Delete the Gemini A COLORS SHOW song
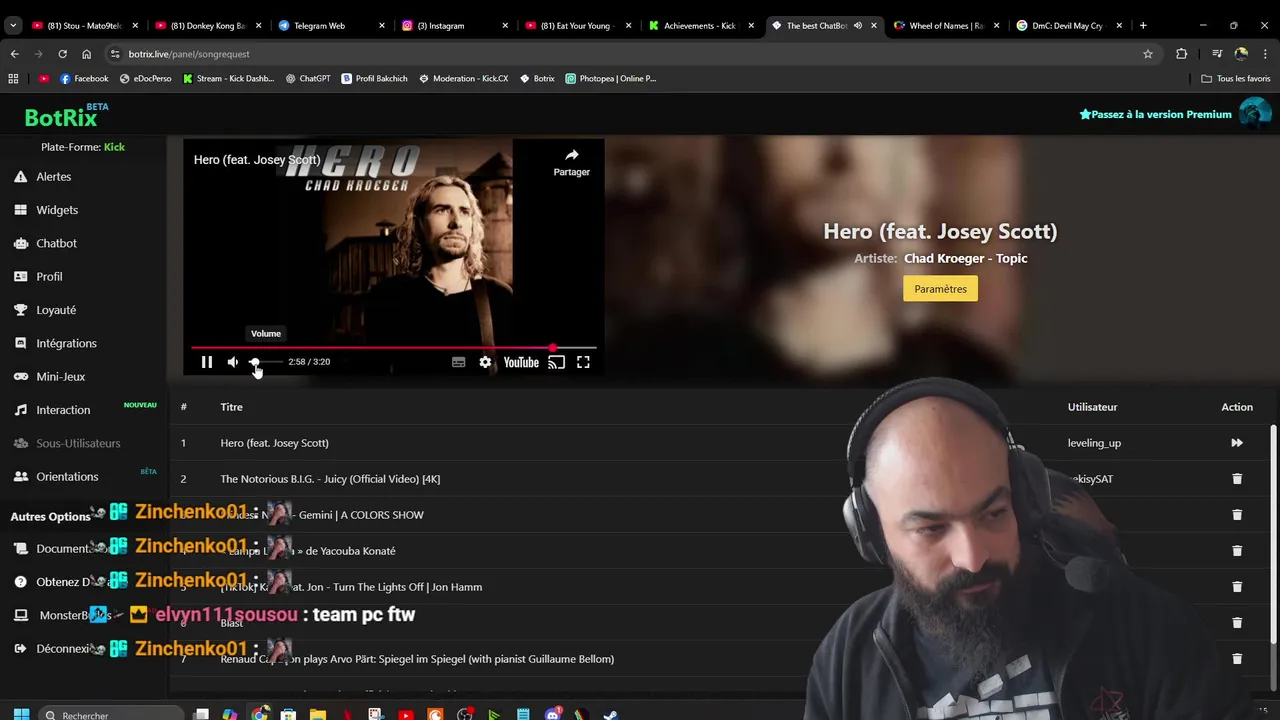Screen dimensions: 1280x720 [x=1237, y=515]
